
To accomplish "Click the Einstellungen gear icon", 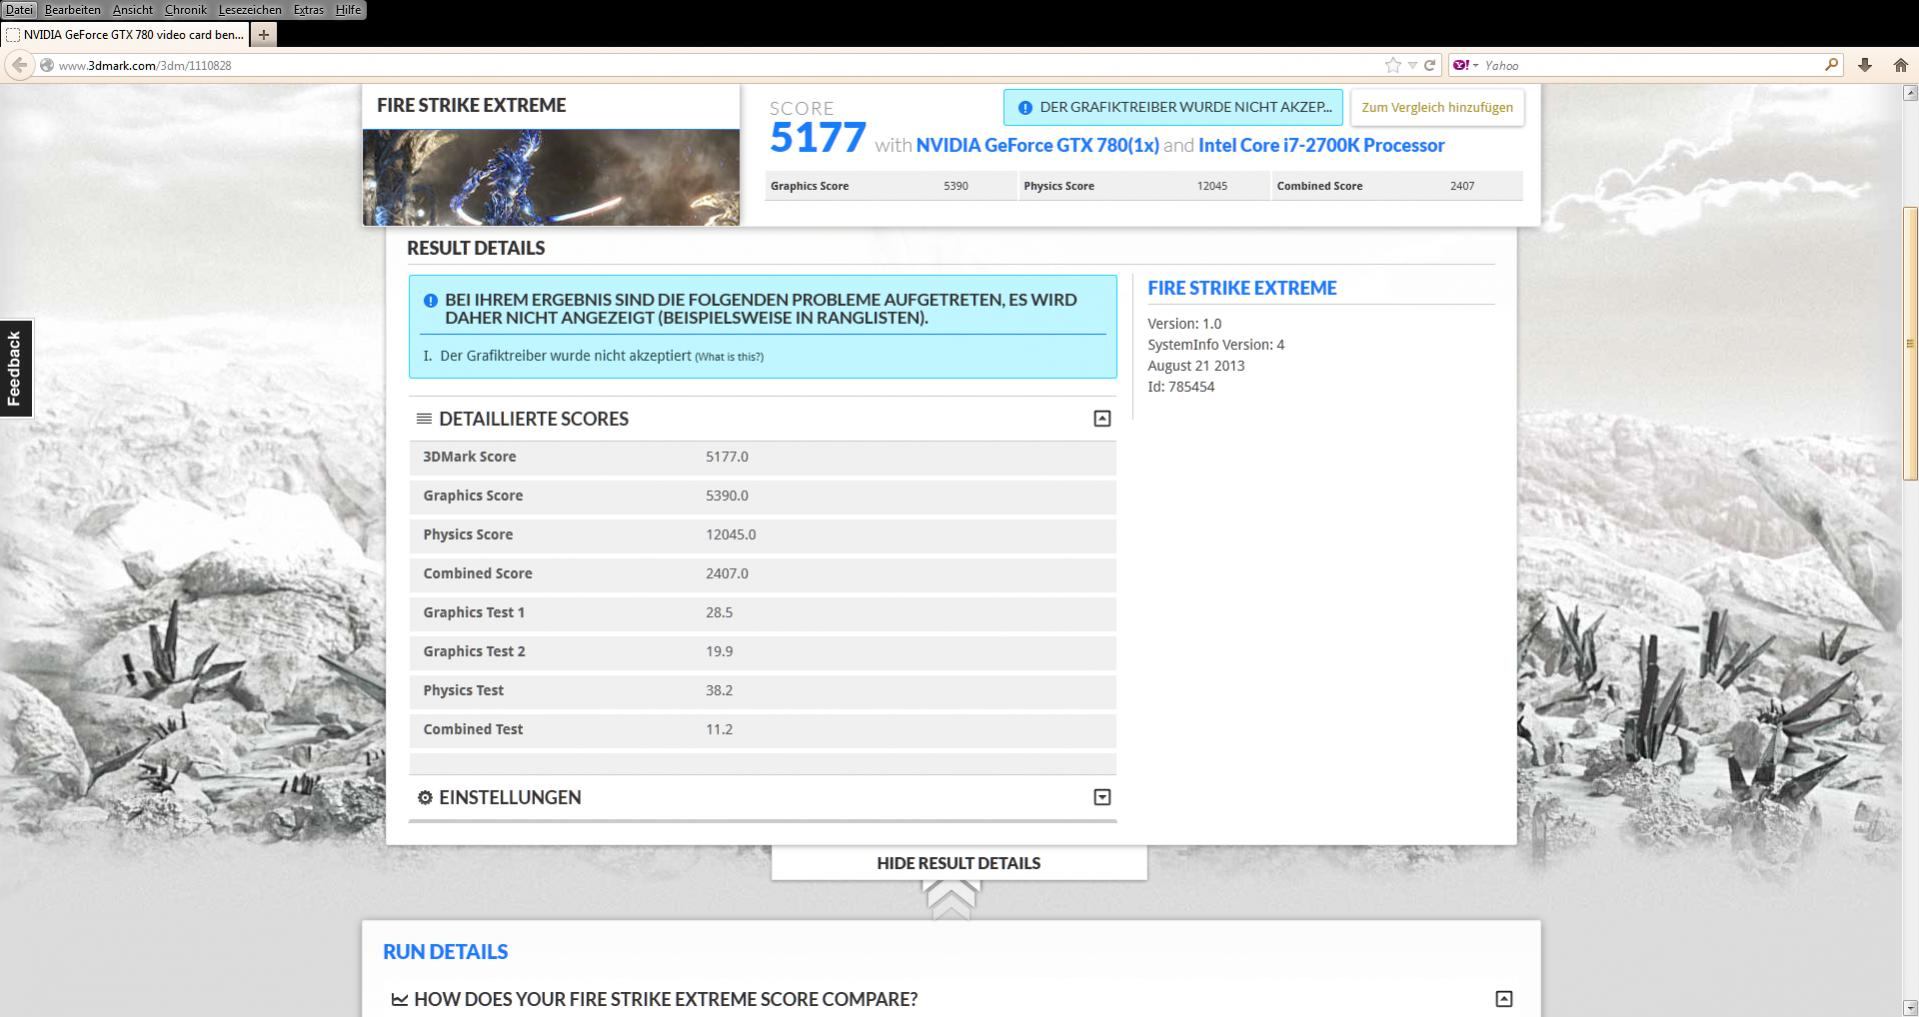I will (x=425, y=797).
